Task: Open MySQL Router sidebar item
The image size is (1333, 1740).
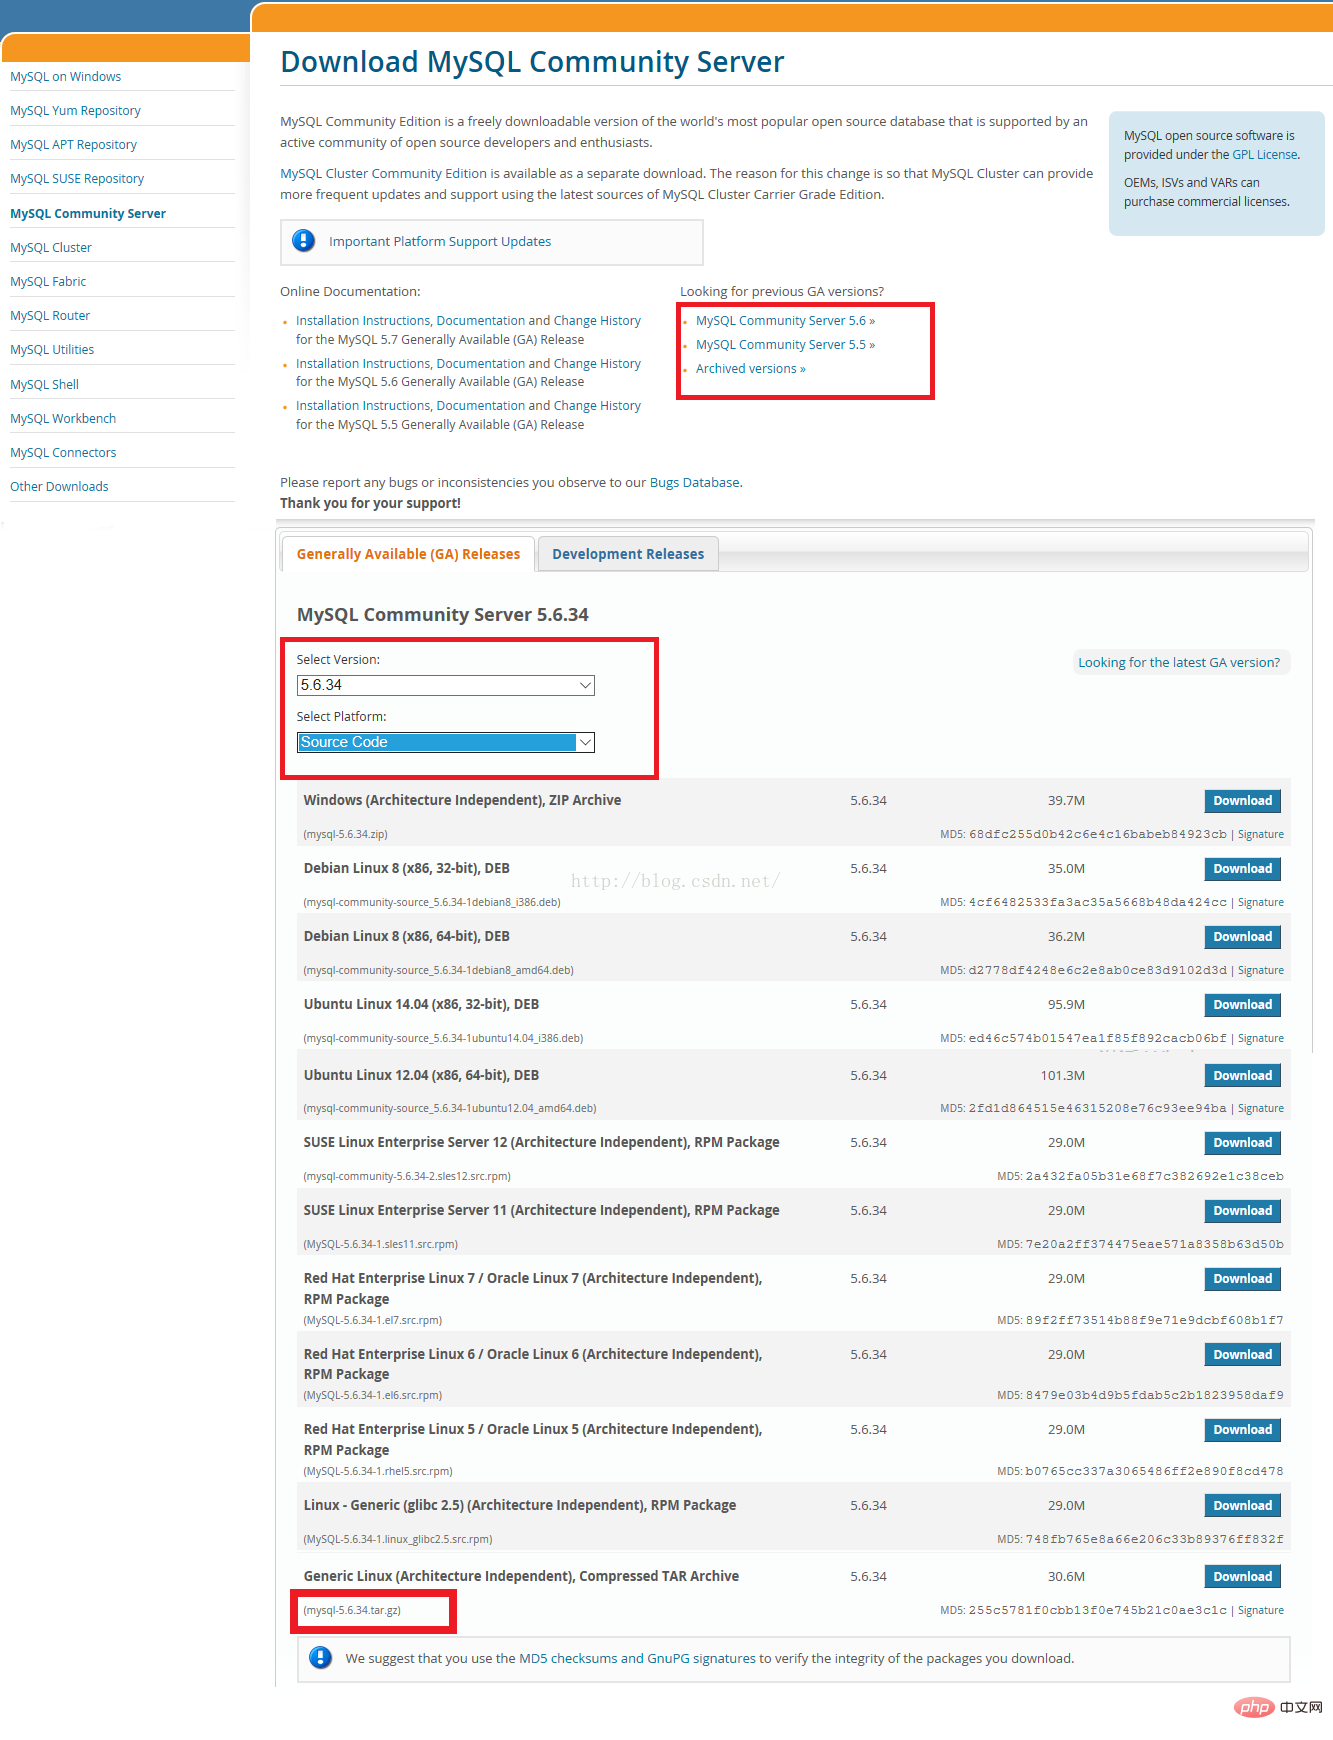Action: 50,316
